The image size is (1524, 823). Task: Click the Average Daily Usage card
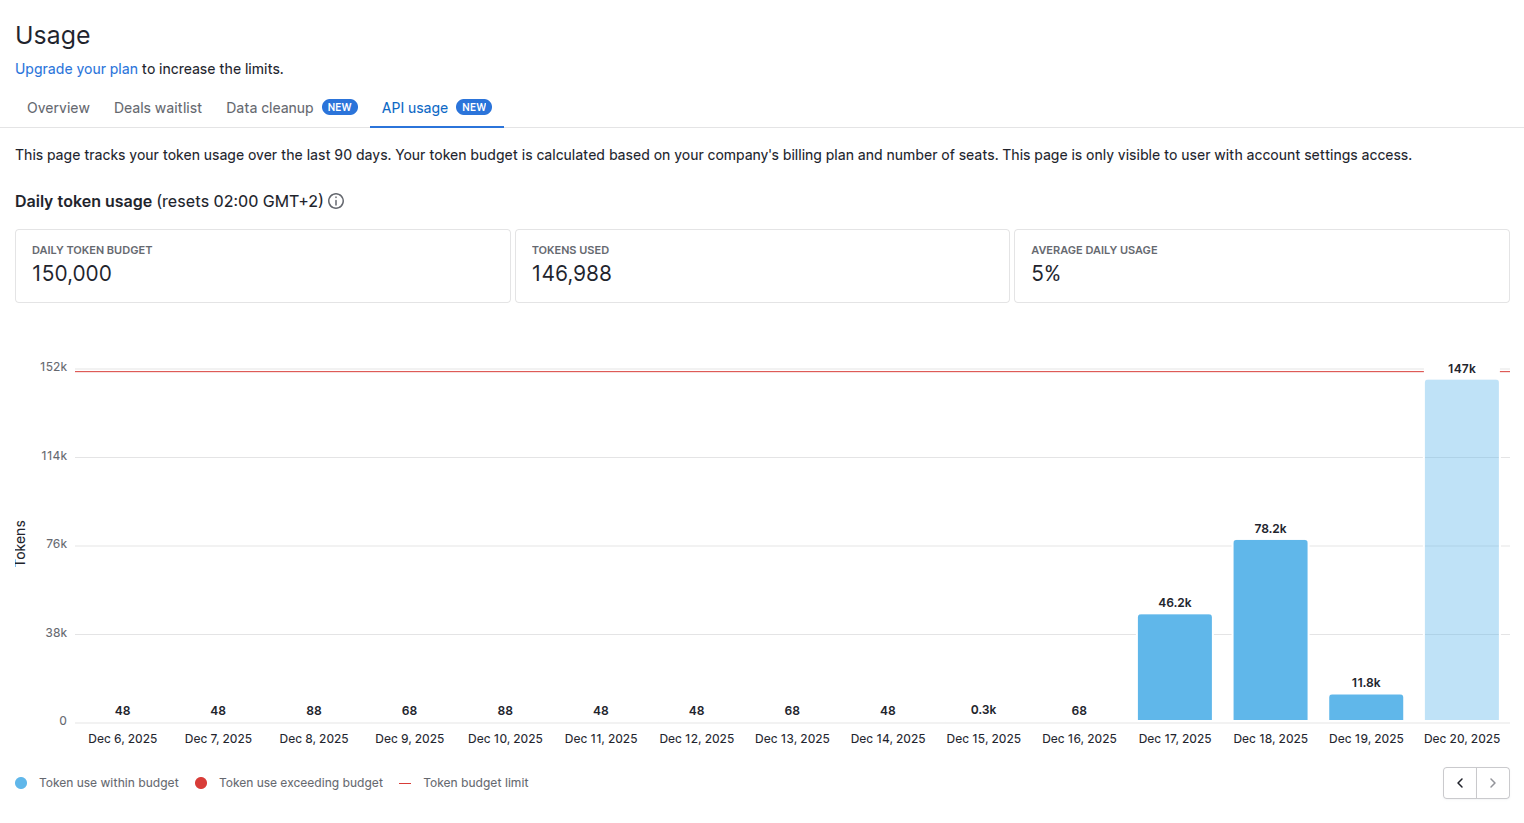(1260, 266)
